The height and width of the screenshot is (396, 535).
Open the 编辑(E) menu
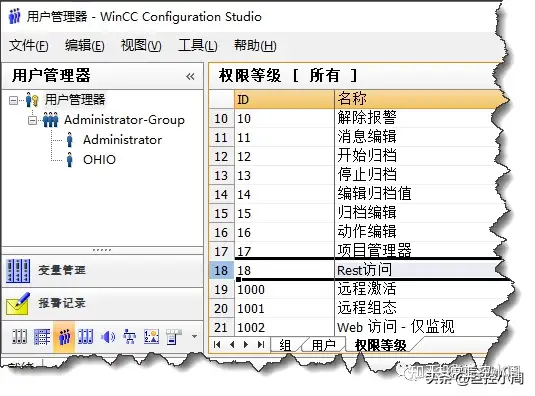85,45
